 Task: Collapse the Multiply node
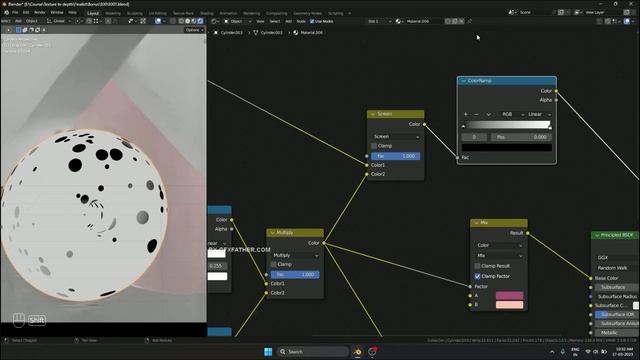coord(272,233)
